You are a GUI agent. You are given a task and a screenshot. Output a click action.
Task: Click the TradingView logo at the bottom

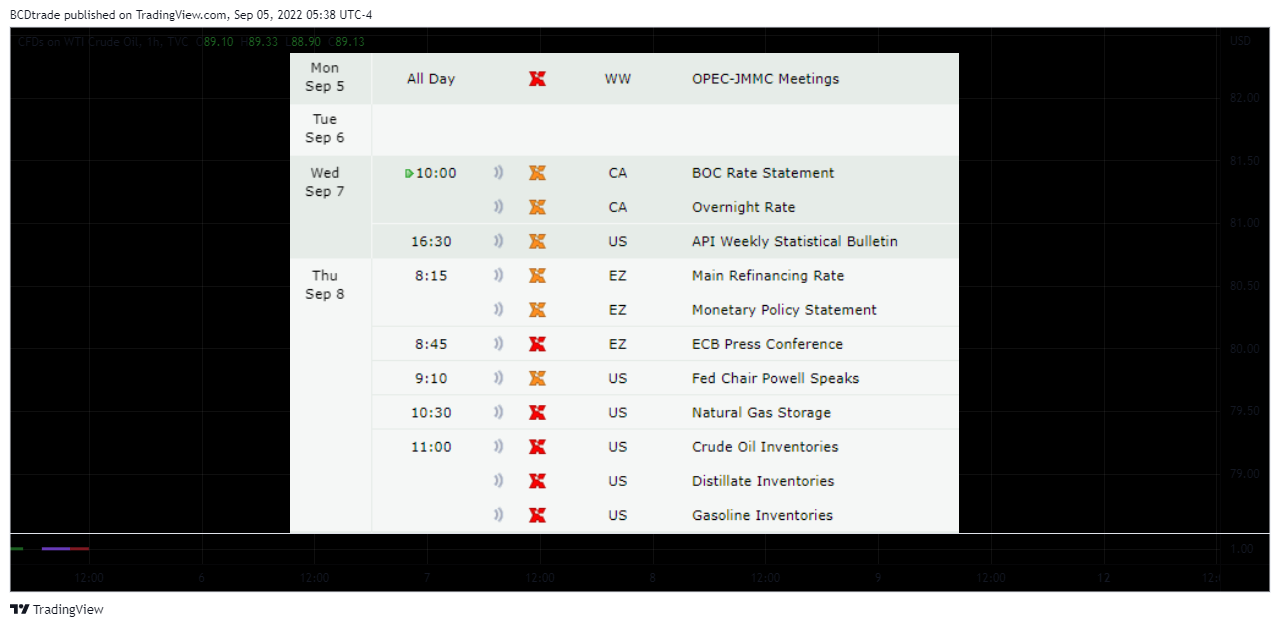pos(57,609)
